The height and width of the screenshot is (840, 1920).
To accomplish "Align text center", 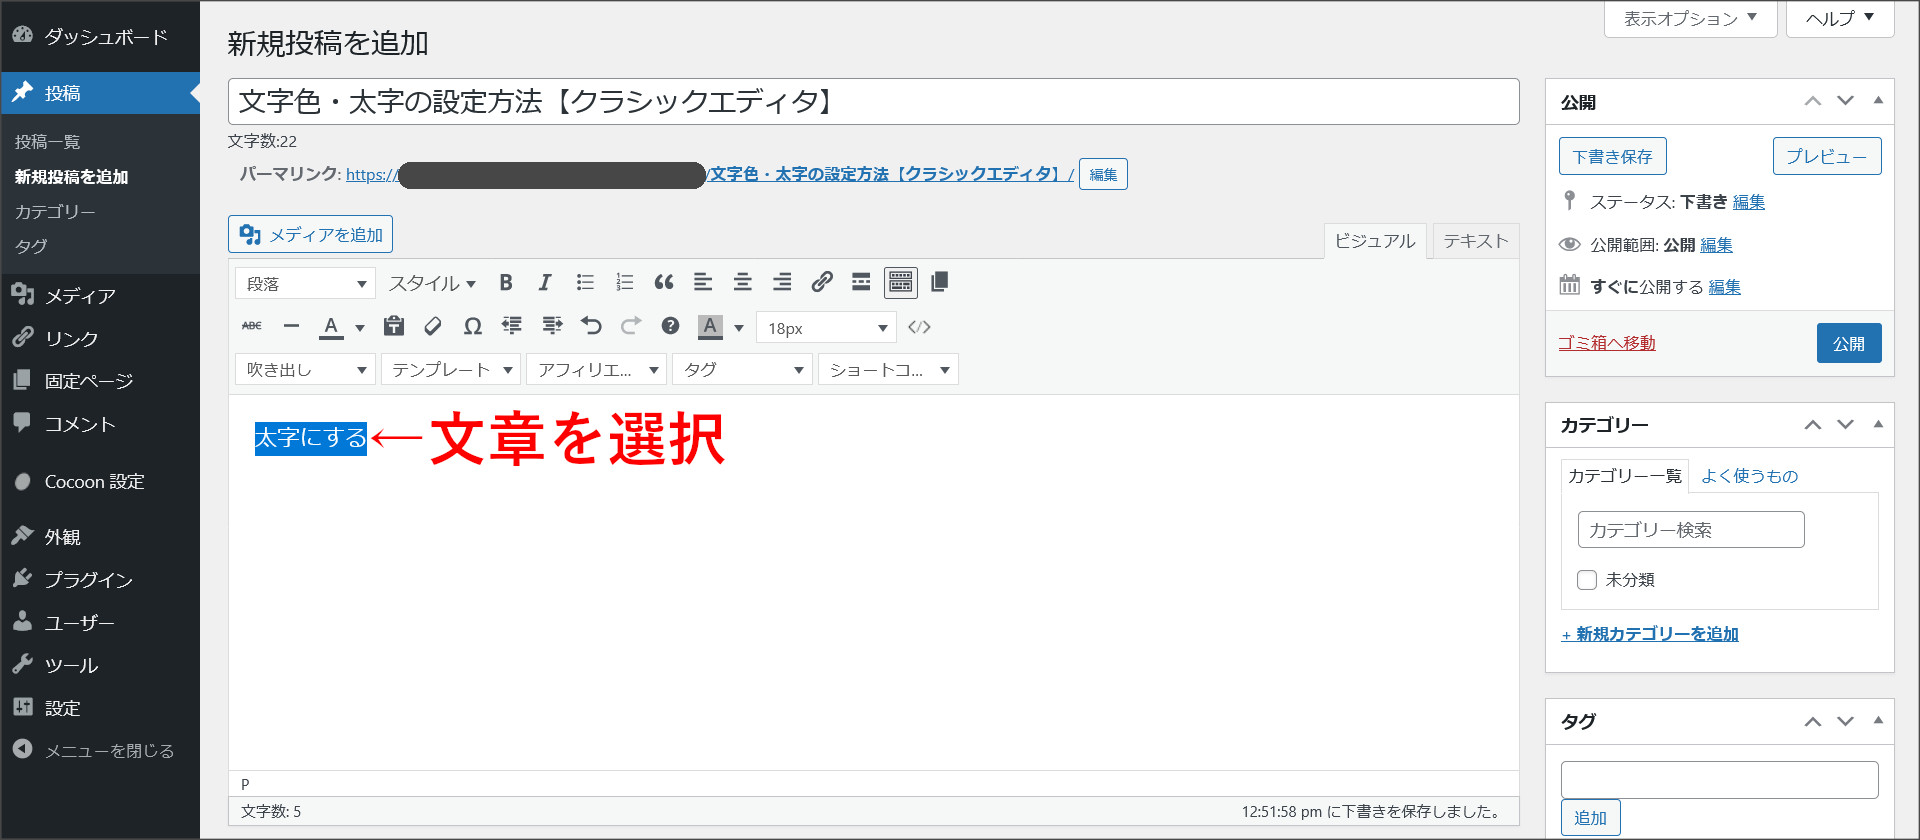I will pos(742,283).
